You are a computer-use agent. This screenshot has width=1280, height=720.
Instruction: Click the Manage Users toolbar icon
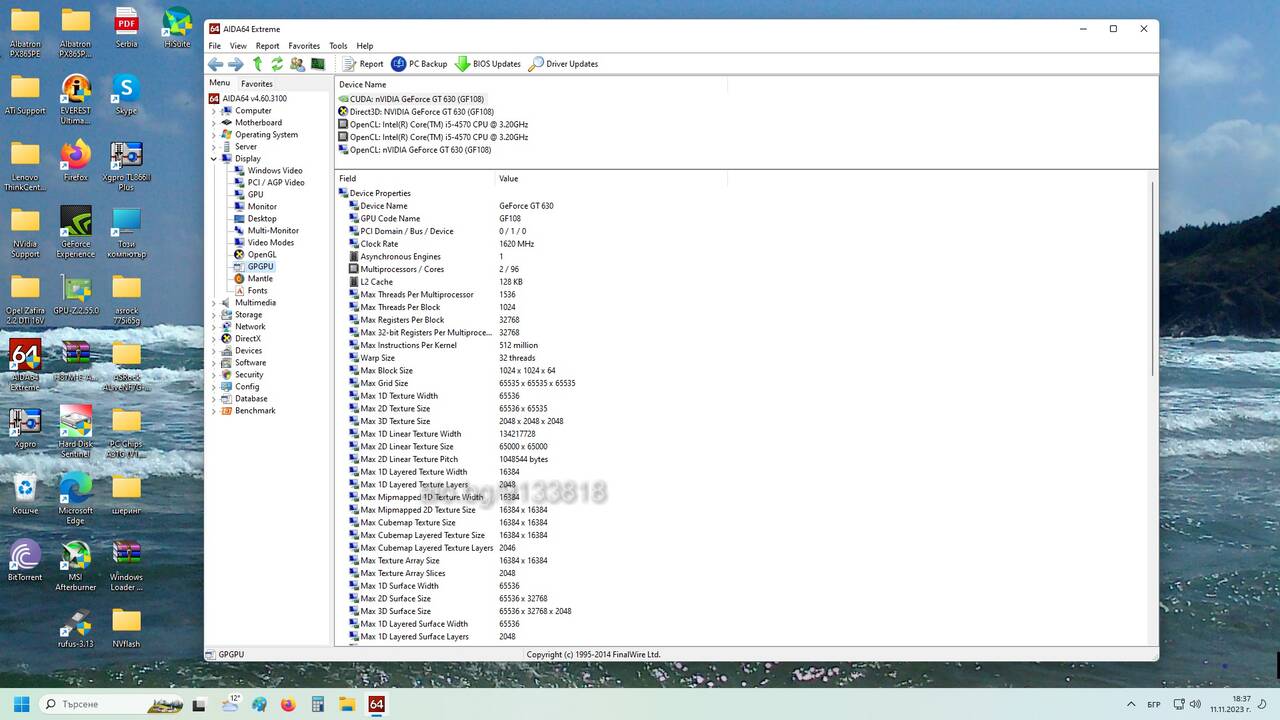(x=297, y=64)
